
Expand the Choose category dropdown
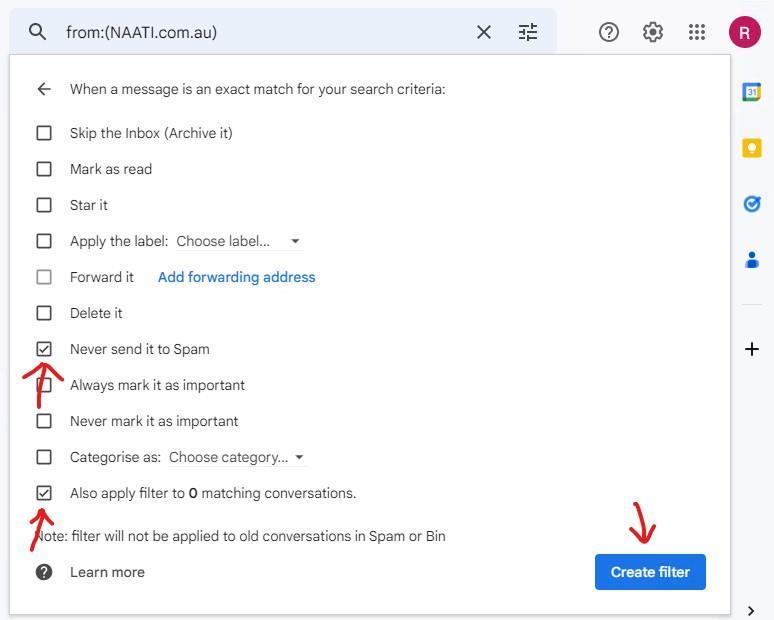pos(237,457)
